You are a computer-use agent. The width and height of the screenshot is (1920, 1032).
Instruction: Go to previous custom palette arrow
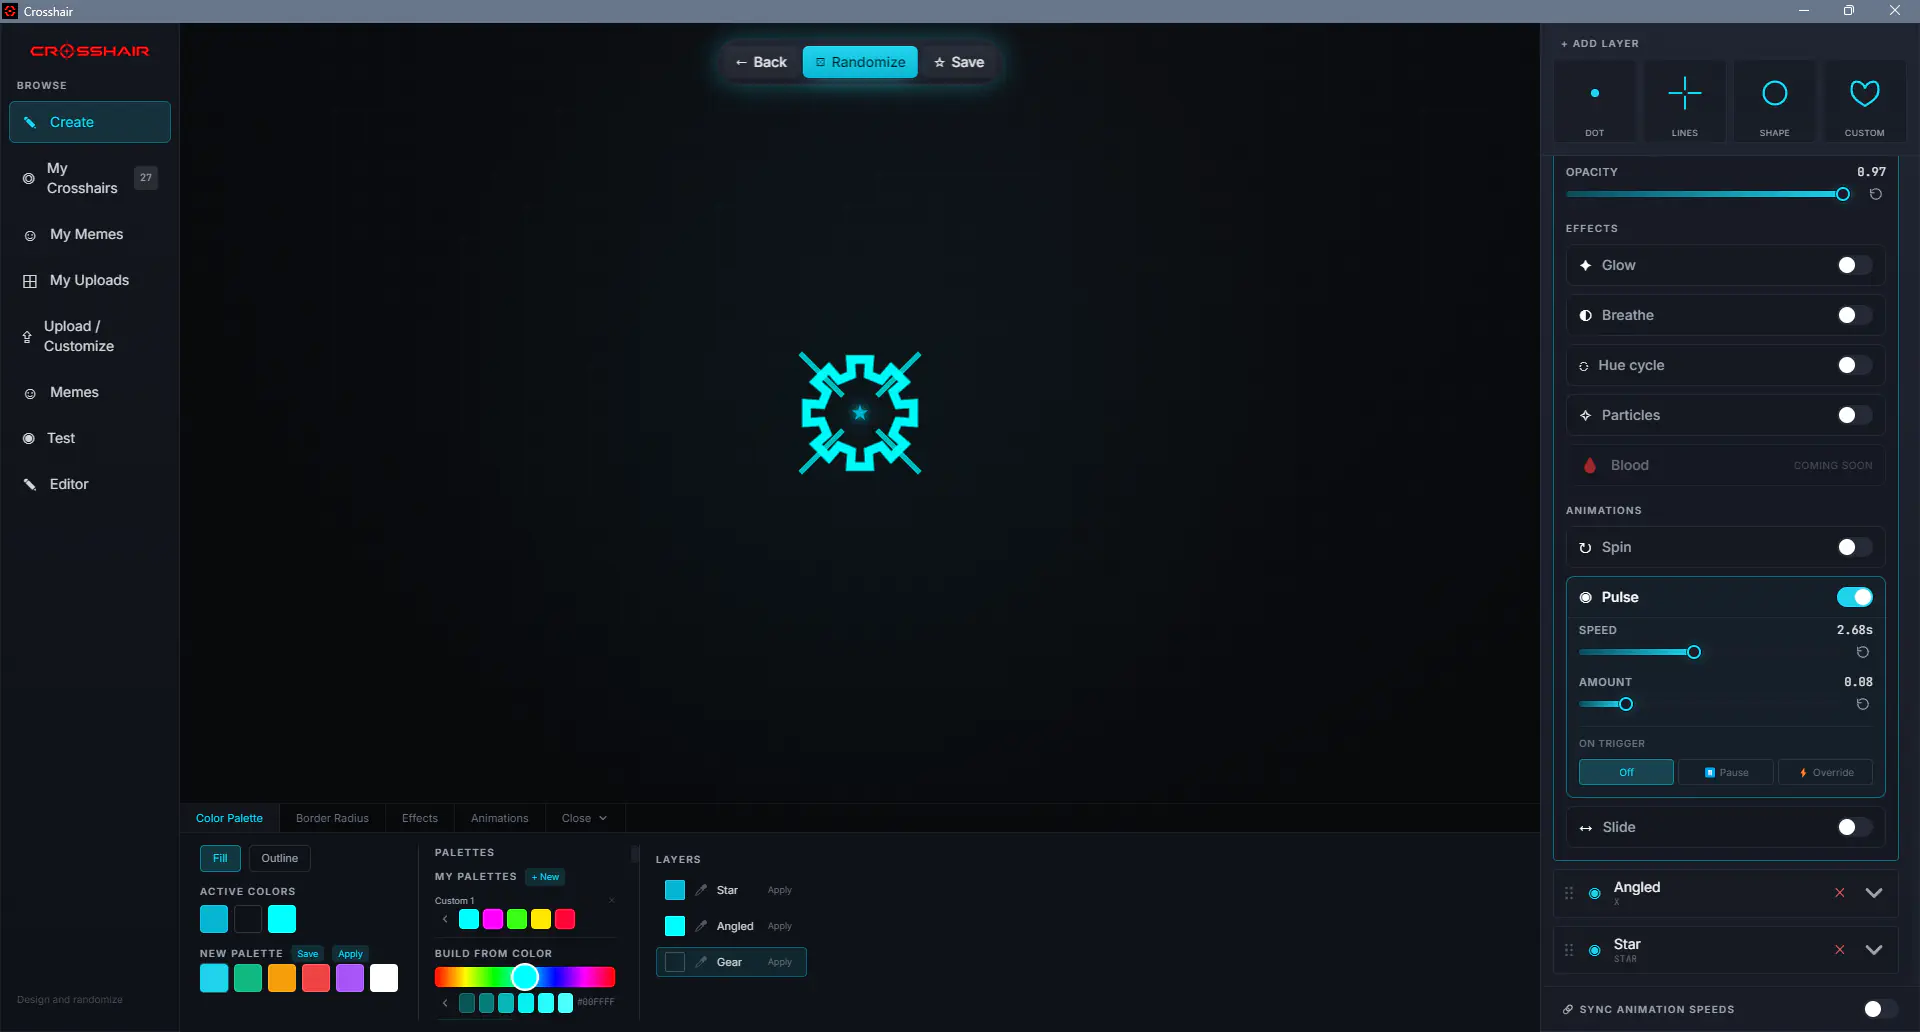point(445,919)
